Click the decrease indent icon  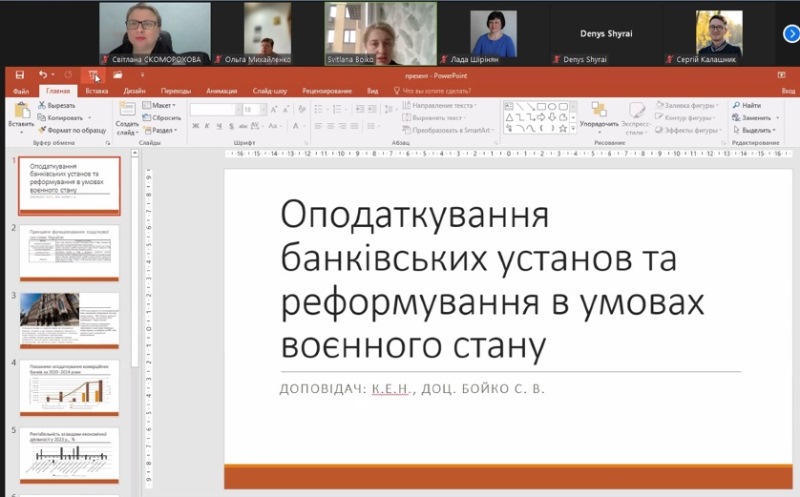tap(360, 109)
